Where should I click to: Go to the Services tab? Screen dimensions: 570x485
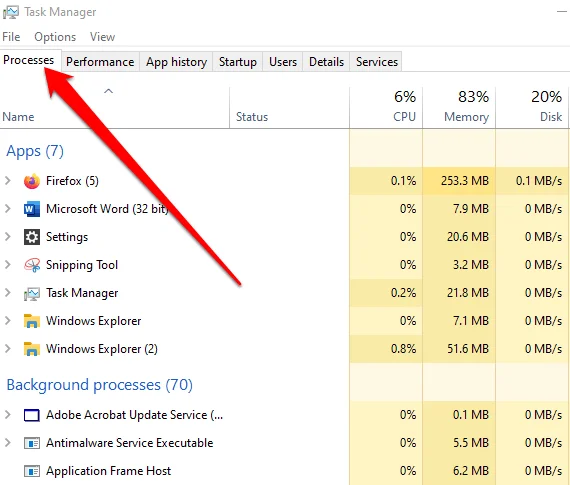(x=377, y=62)
